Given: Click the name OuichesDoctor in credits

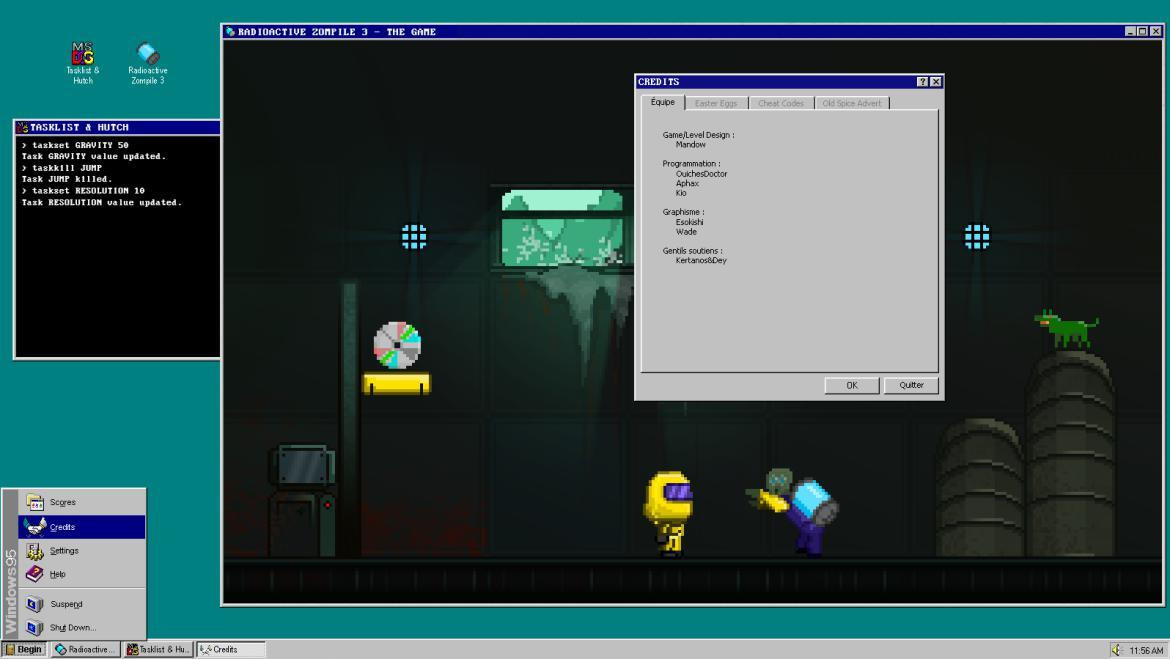Looking at the screenshot, I should pyautogui.click(x=701, y=174).
